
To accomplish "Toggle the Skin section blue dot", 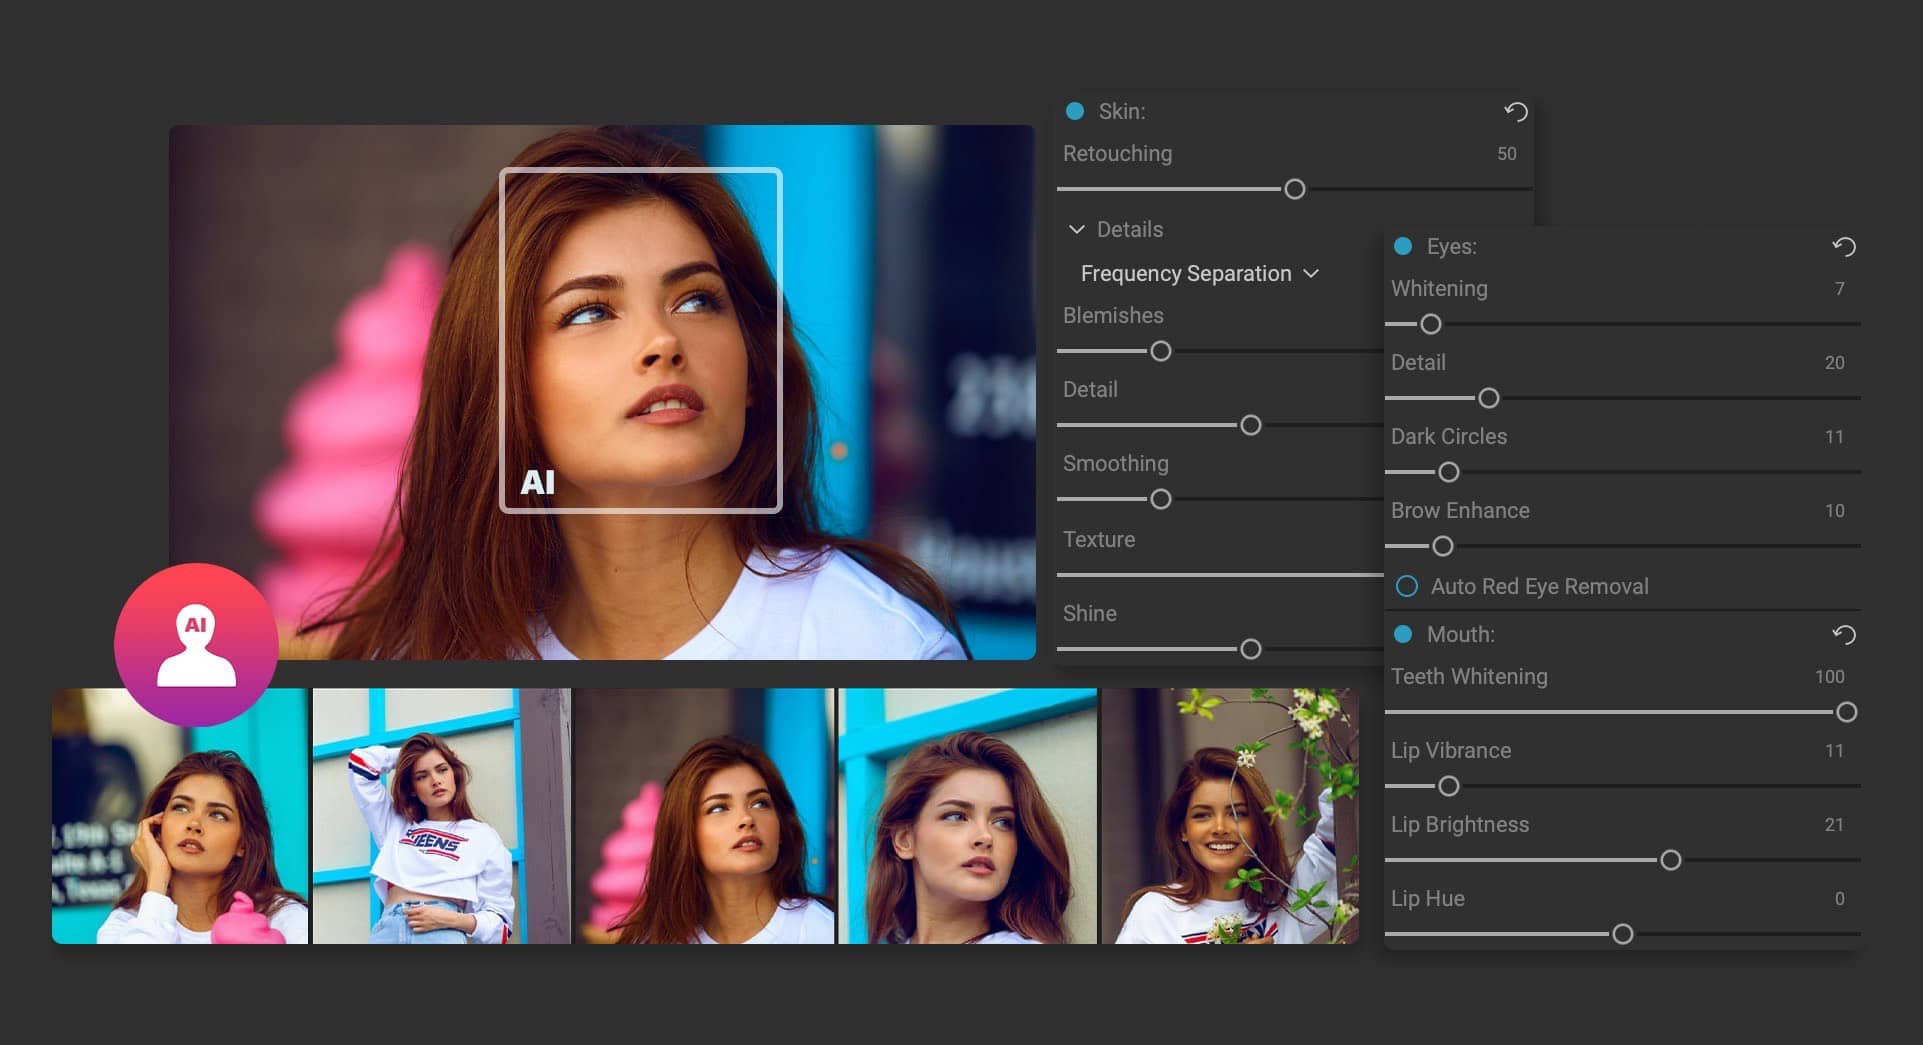I will click(1075, 111).
